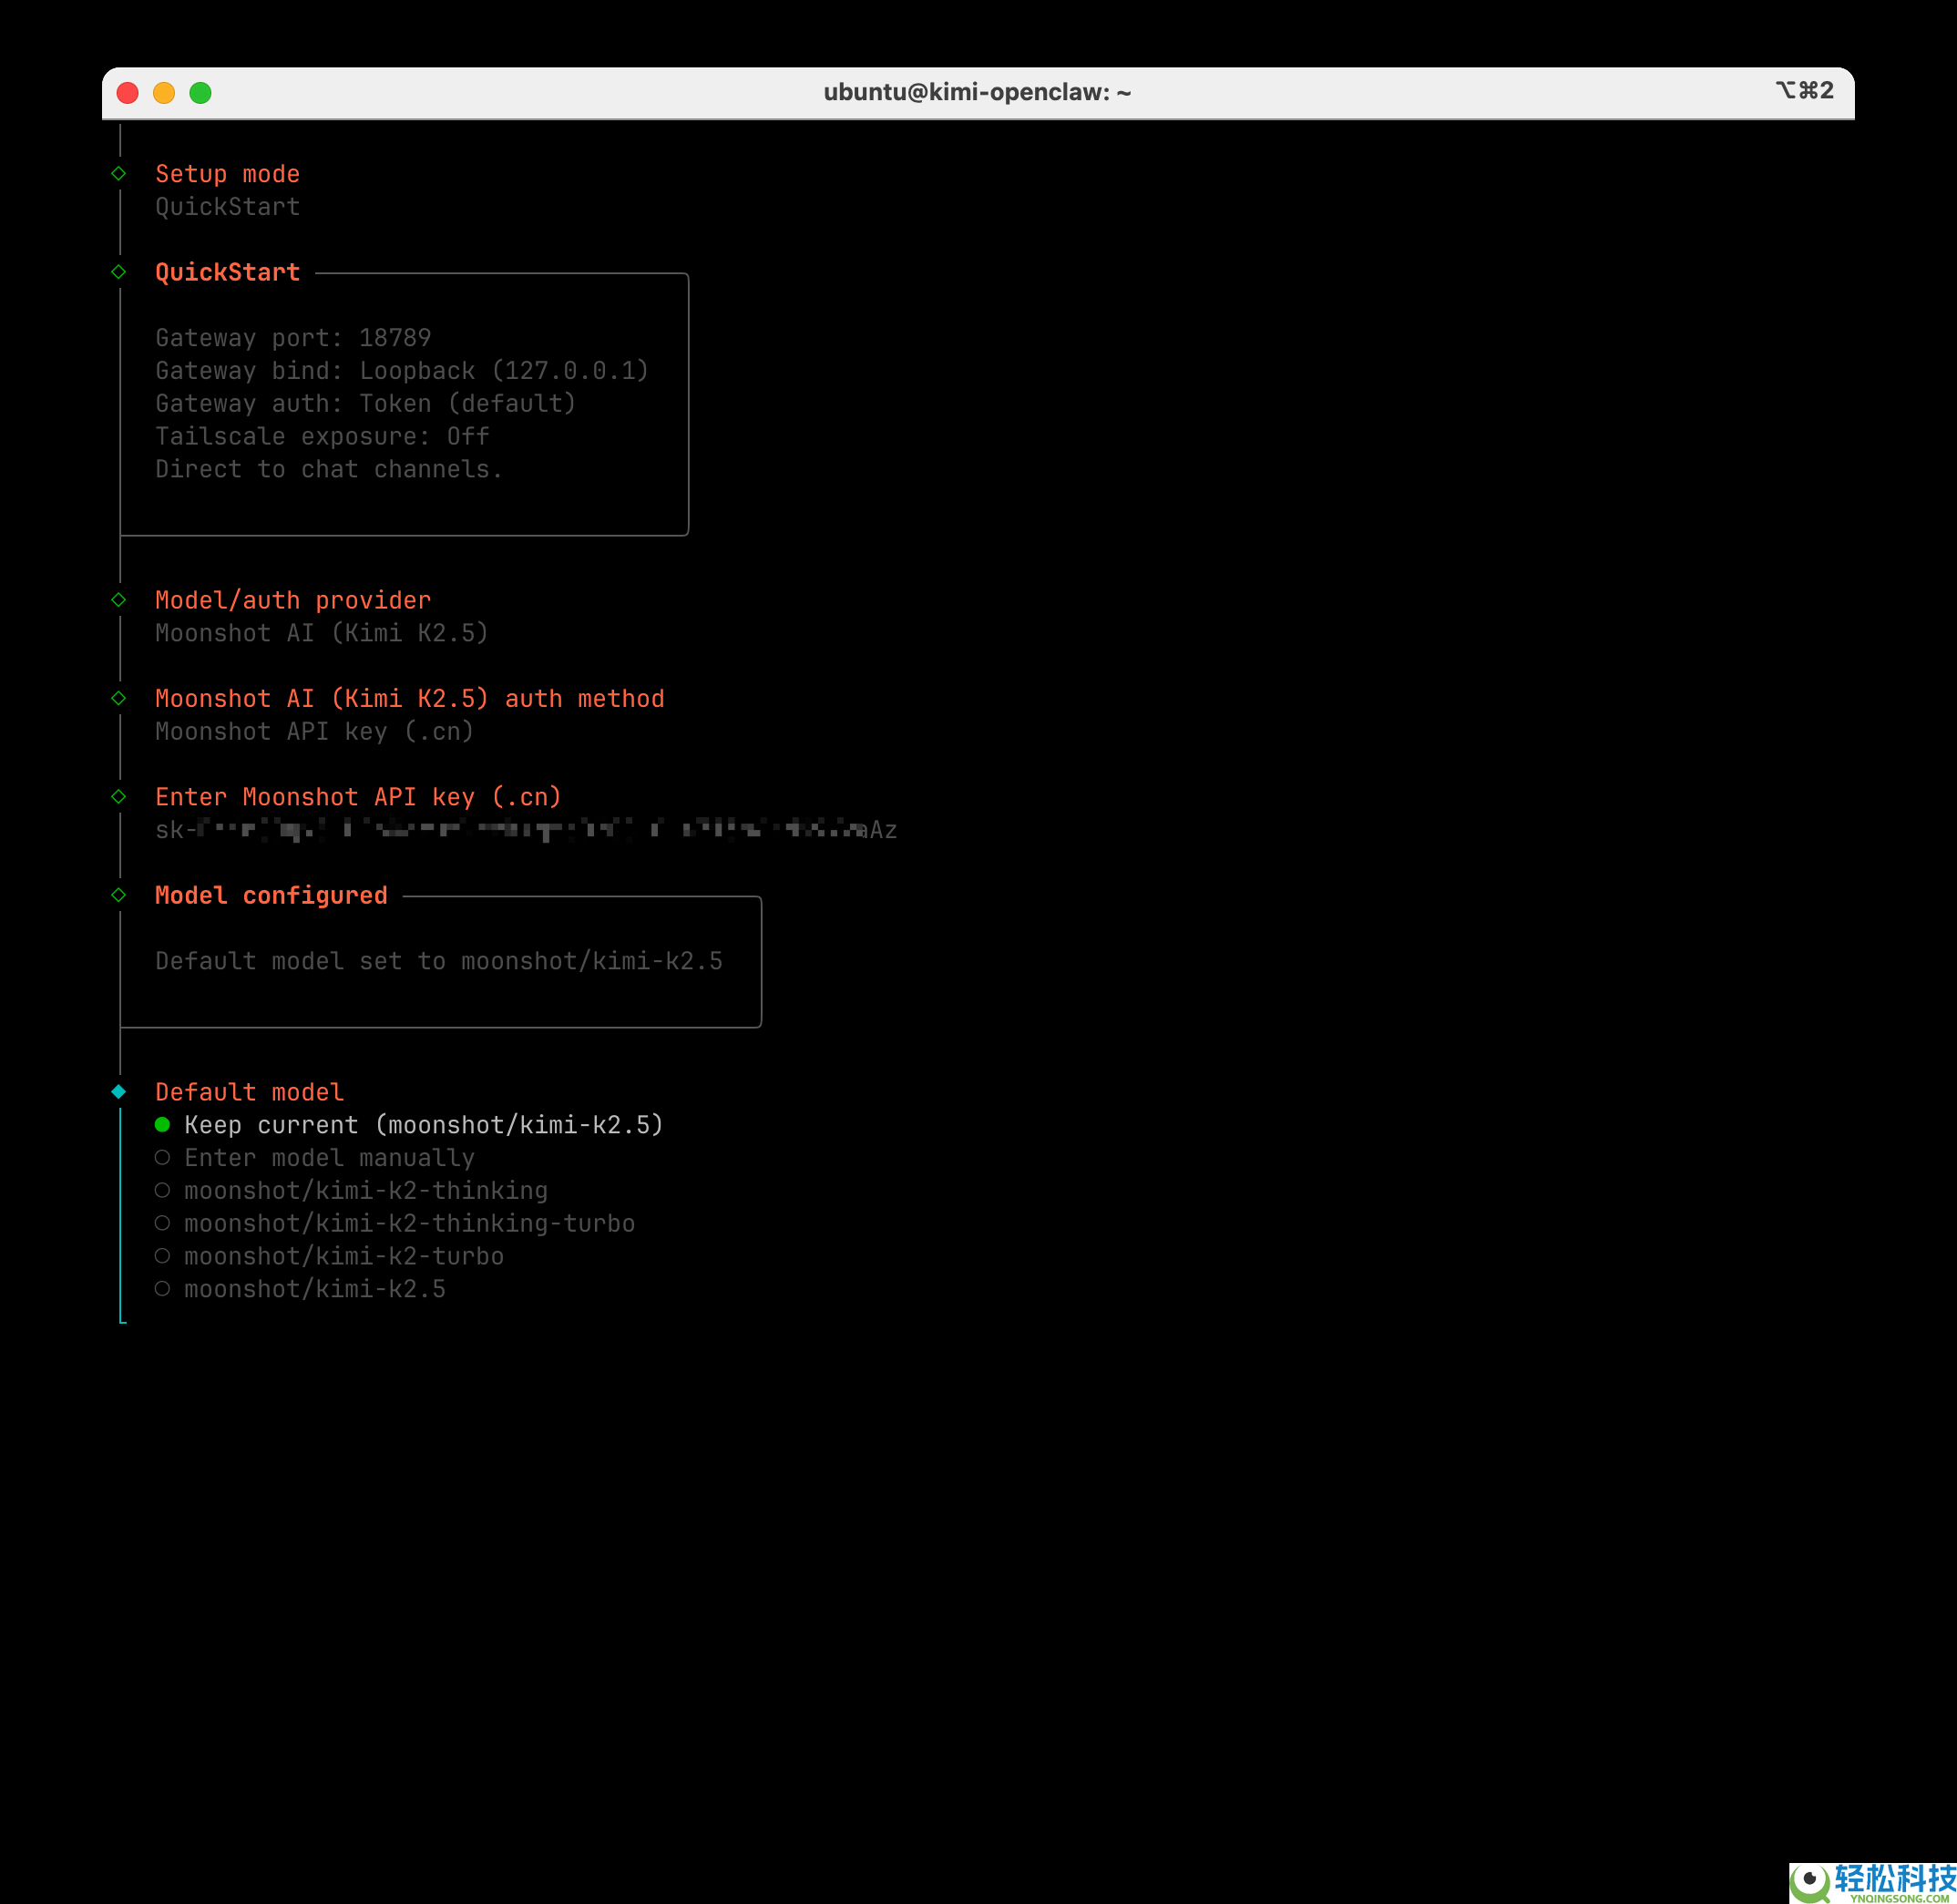Pick the moonshot/kimi-k2-thinking-turbo model option

tap(395, 1224)
